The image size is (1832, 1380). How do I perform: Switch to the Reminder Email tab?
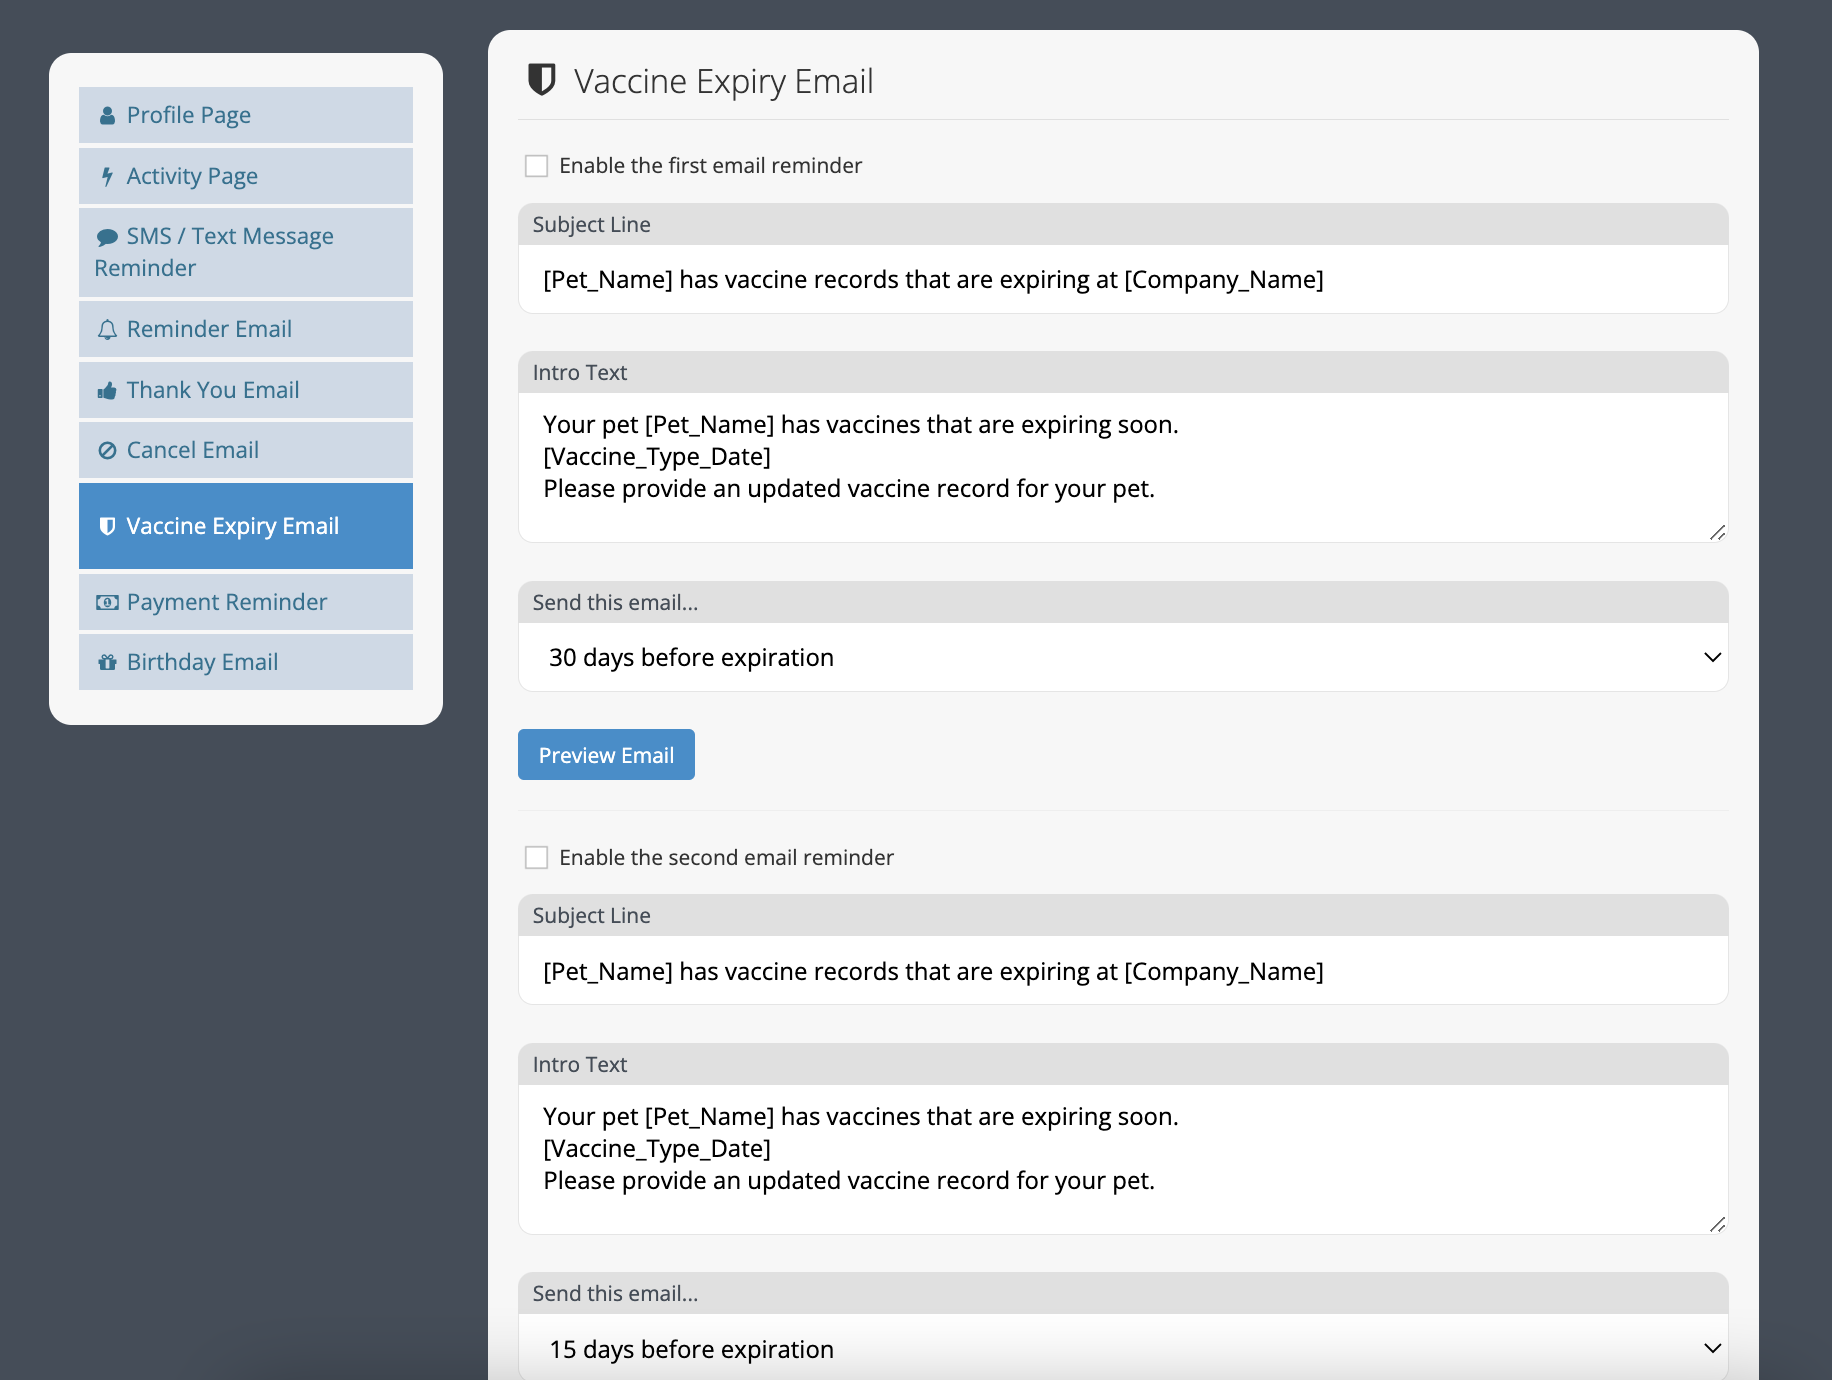[246, 329]
